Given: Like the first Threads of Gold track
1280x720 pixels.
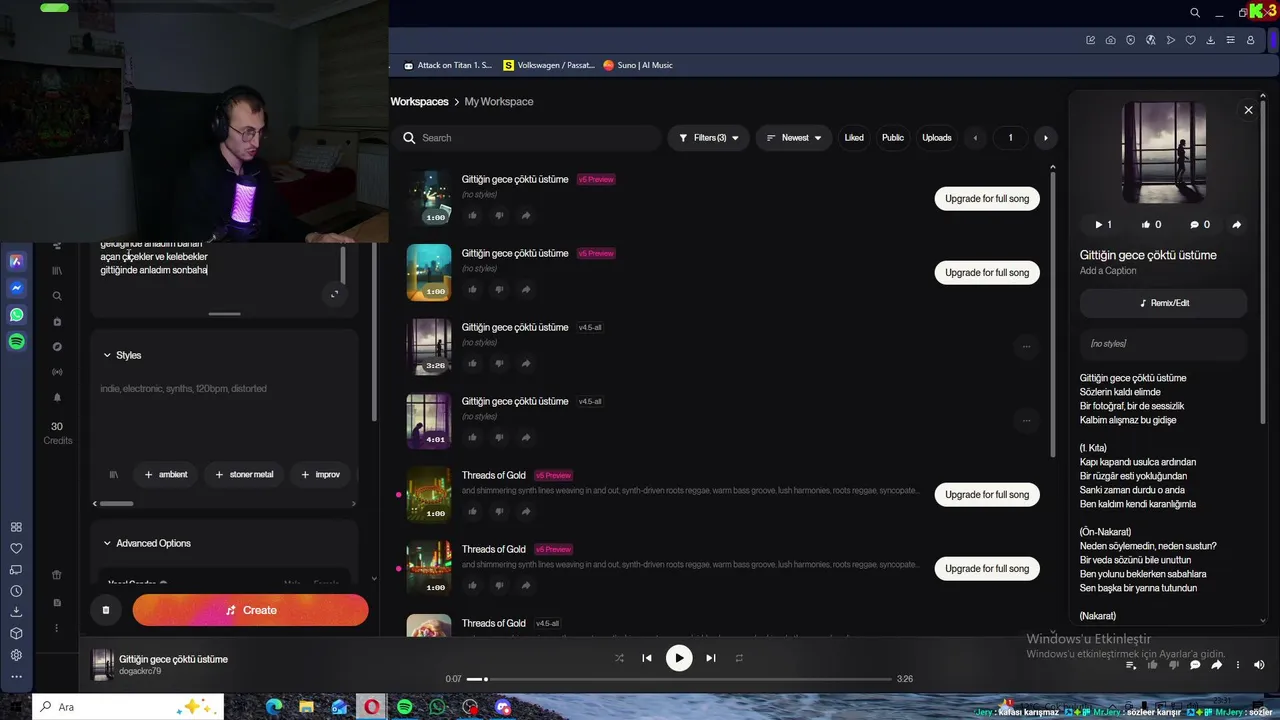Looking at the screenshot, I should pos(473,512).
